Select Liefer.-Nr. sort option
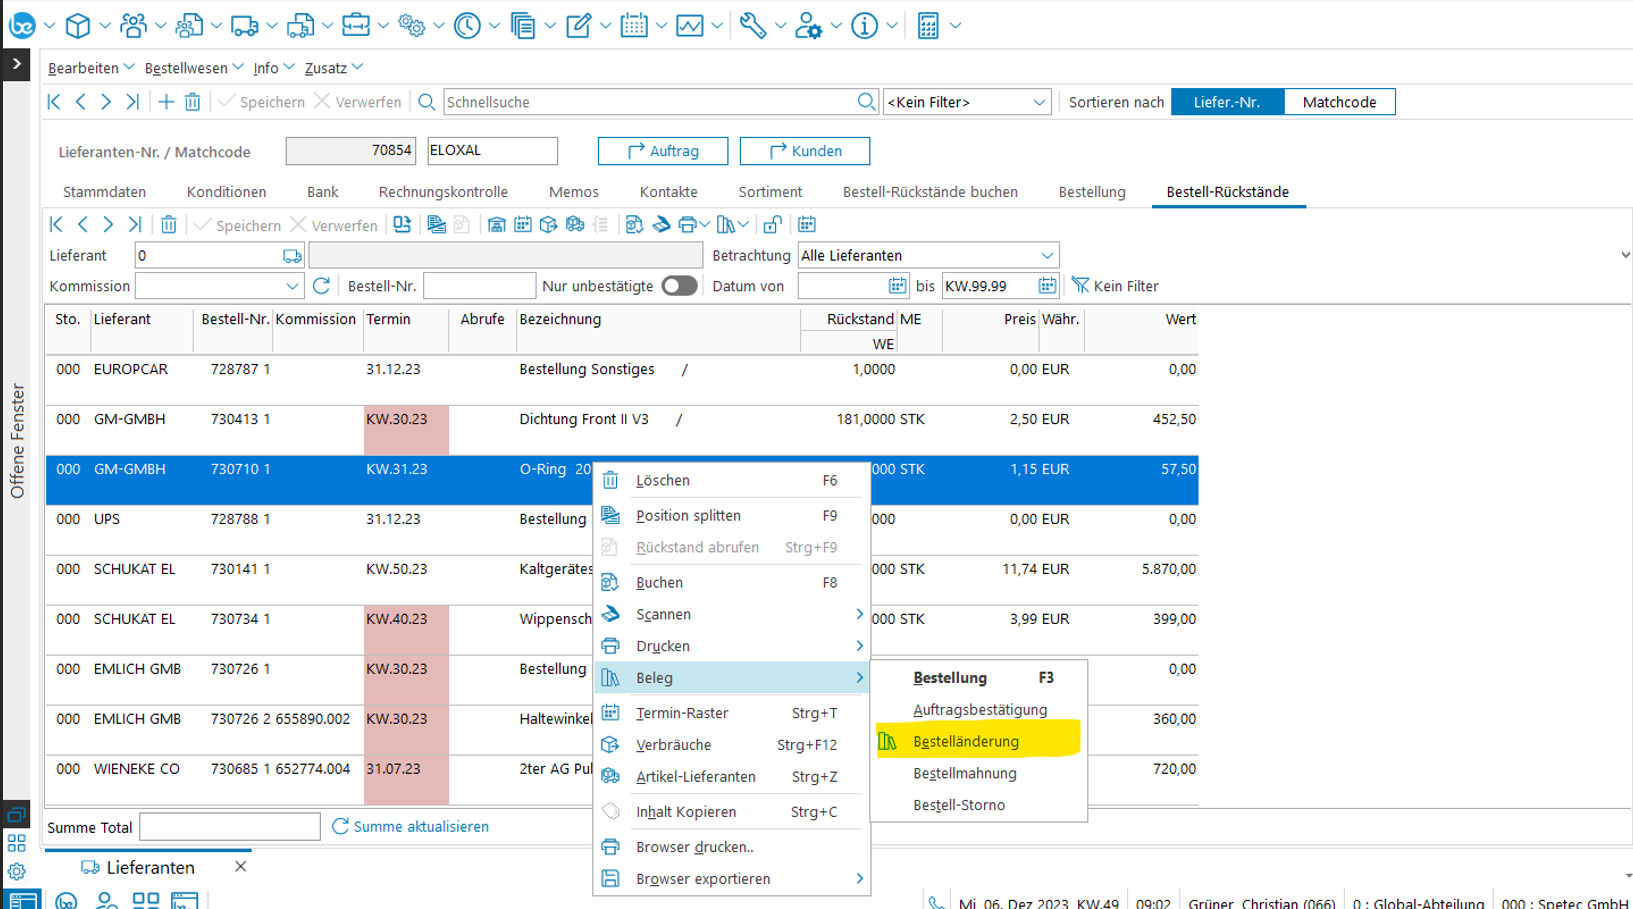Screen dimensions: 1633x909 click(x=1227, y=102)
